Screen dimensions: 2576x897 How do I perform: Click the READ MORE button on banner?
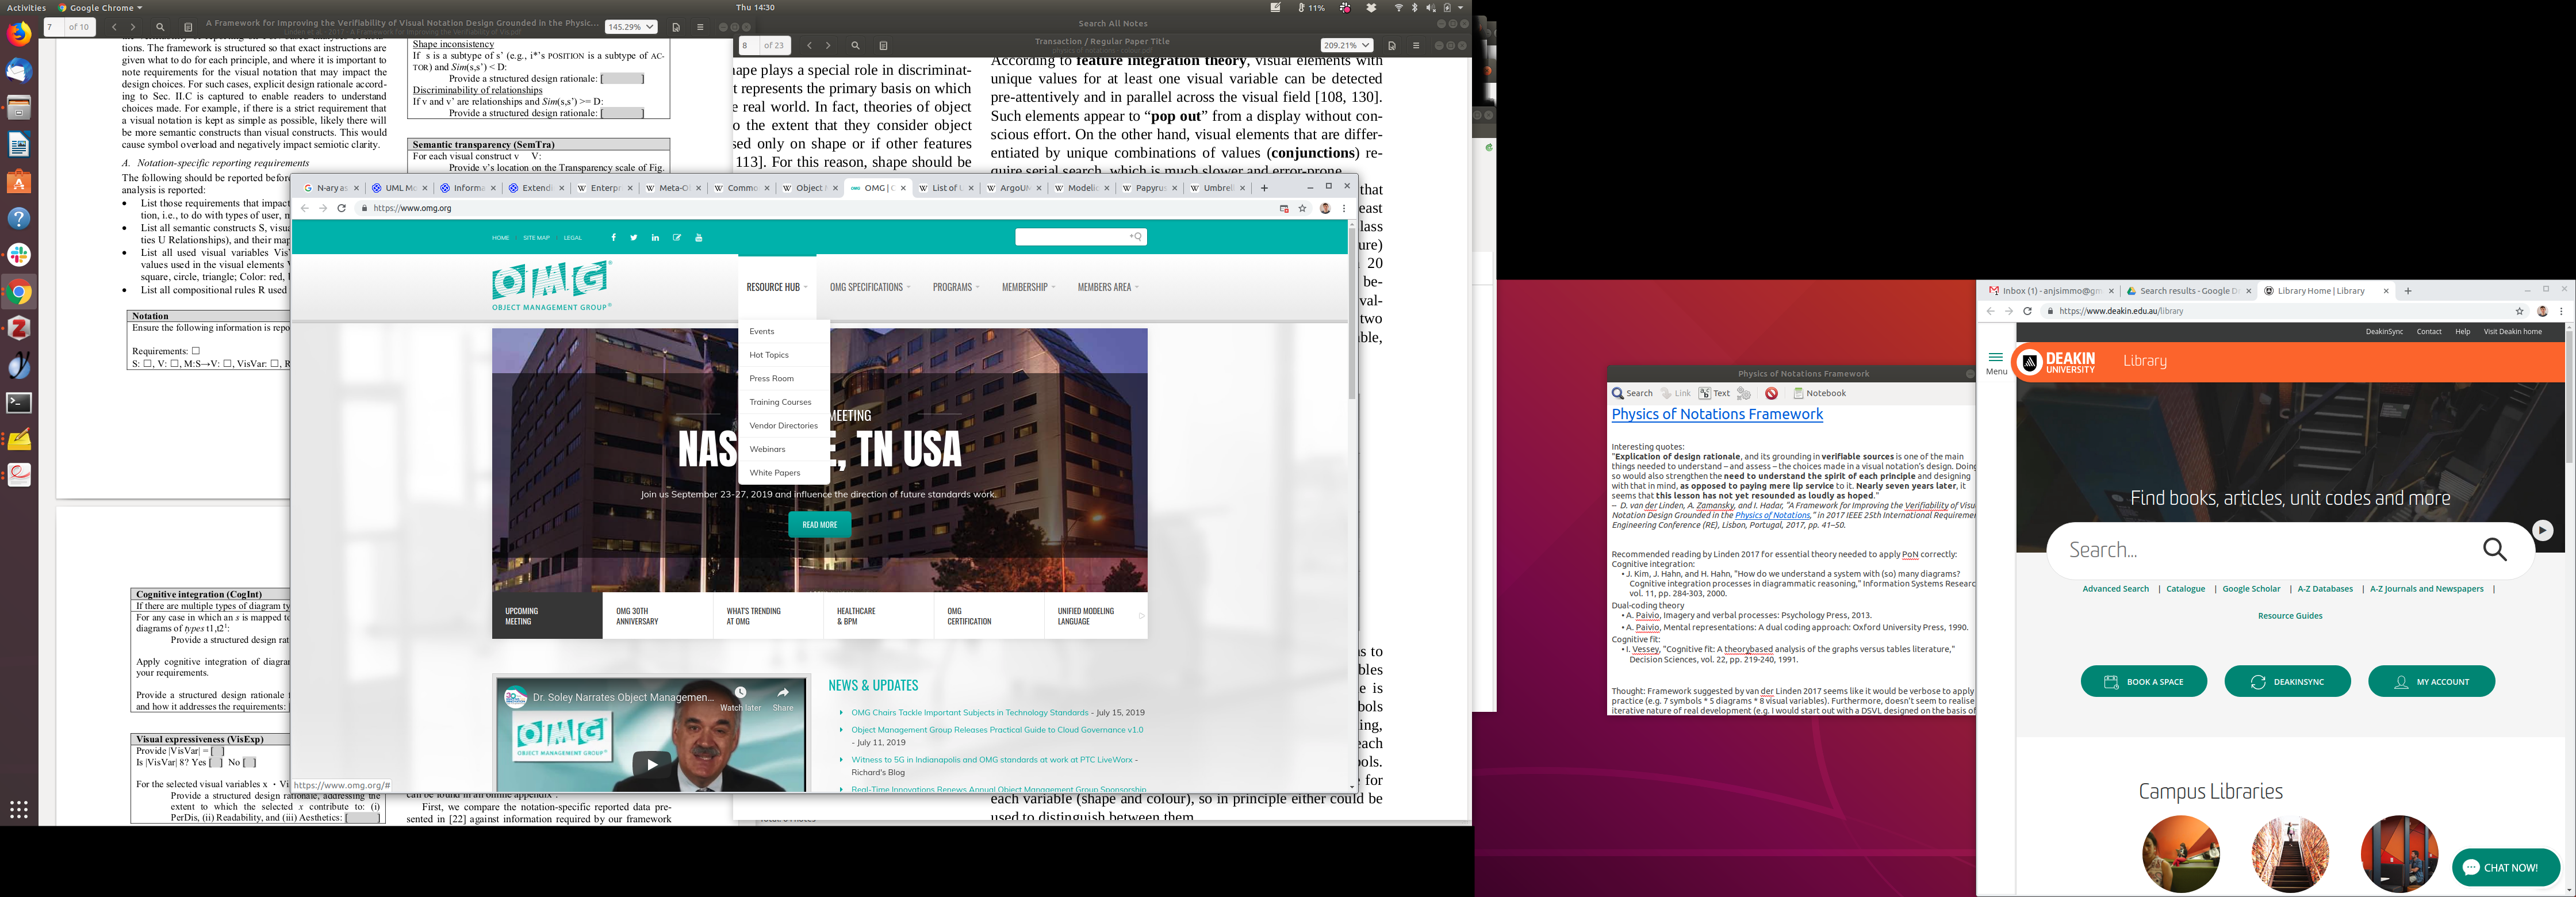pos(819,525)
